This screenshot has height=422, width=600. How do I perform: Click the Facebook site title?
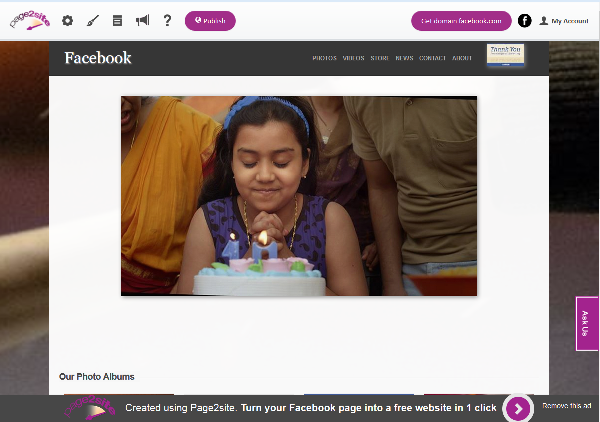click(x=98, y=58)
